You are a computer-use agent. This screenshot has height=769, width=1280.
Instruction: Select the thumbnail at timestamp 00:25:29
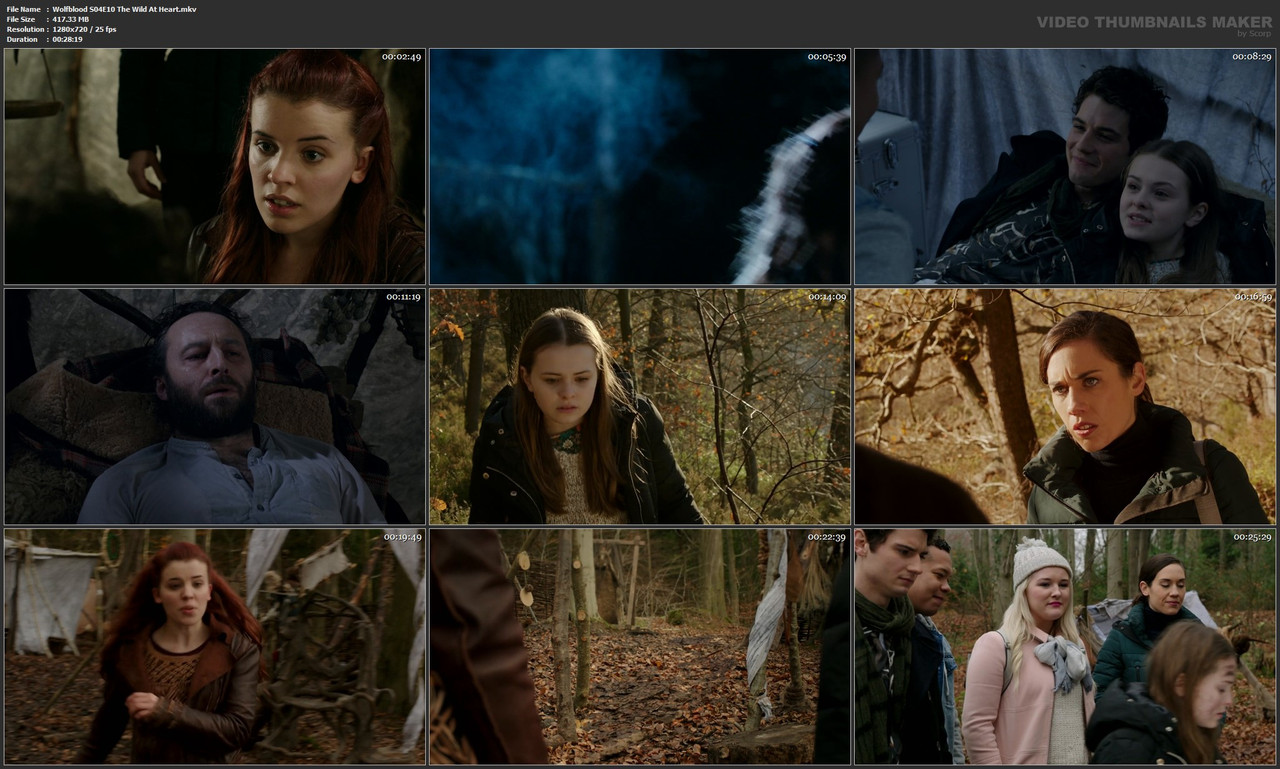tap(1065, 646)
